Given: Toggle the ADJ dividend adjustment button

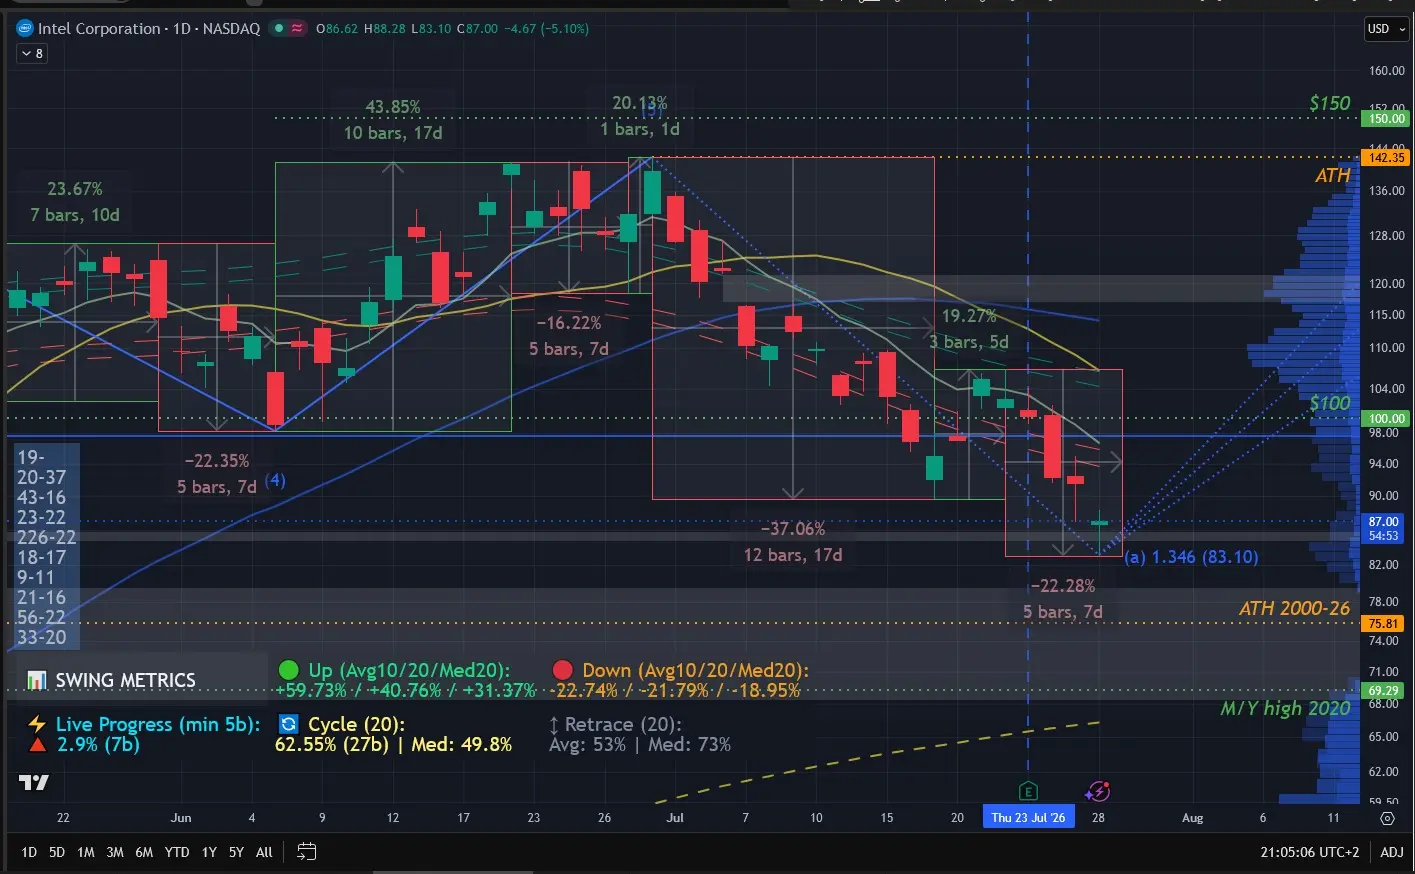Looking at the screenshot, I should (1391, 852).
